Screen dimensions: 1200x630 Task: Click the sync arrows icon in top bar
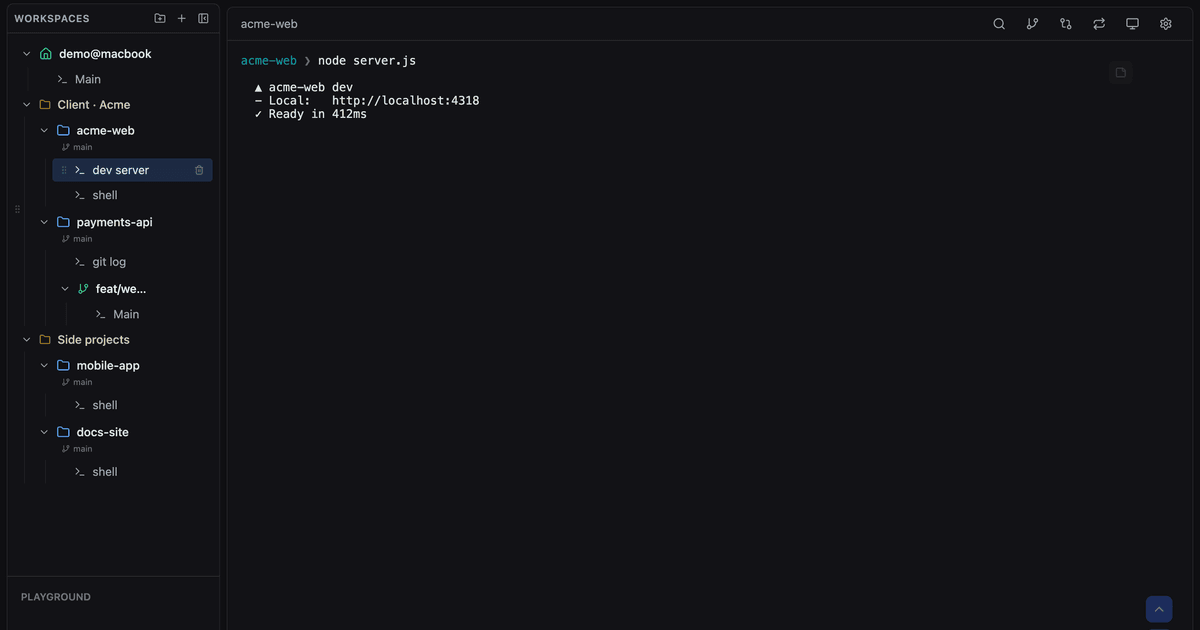pos(1099,24)
